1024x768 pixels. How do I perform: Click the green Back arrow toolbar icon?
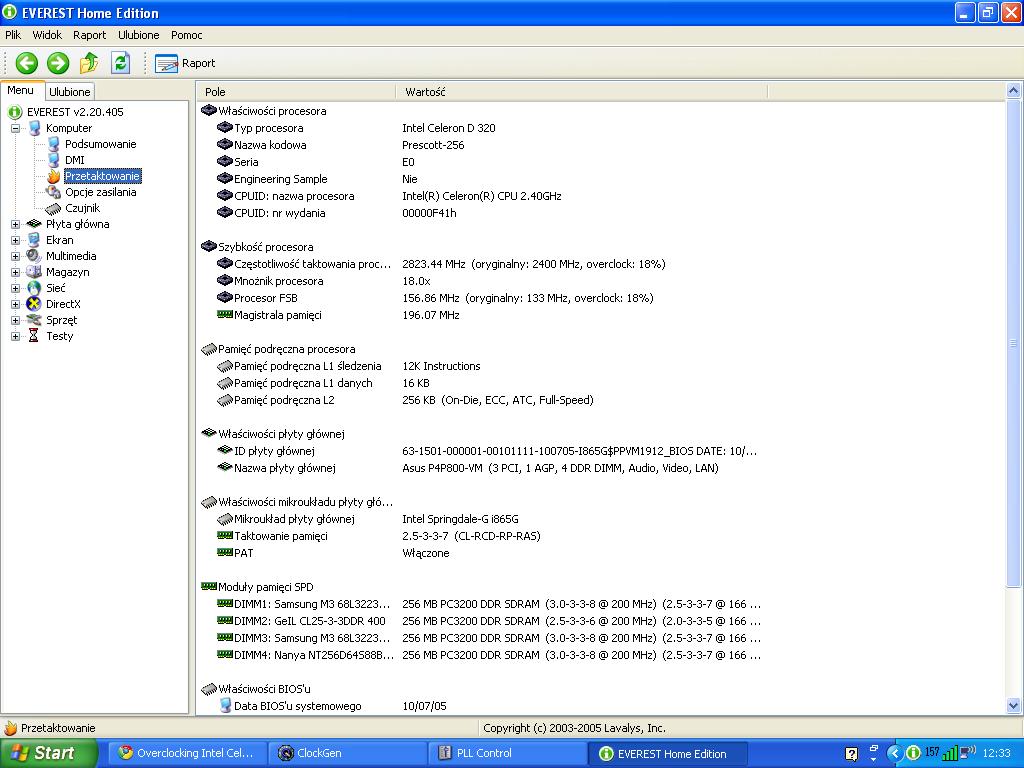(27, 63)
